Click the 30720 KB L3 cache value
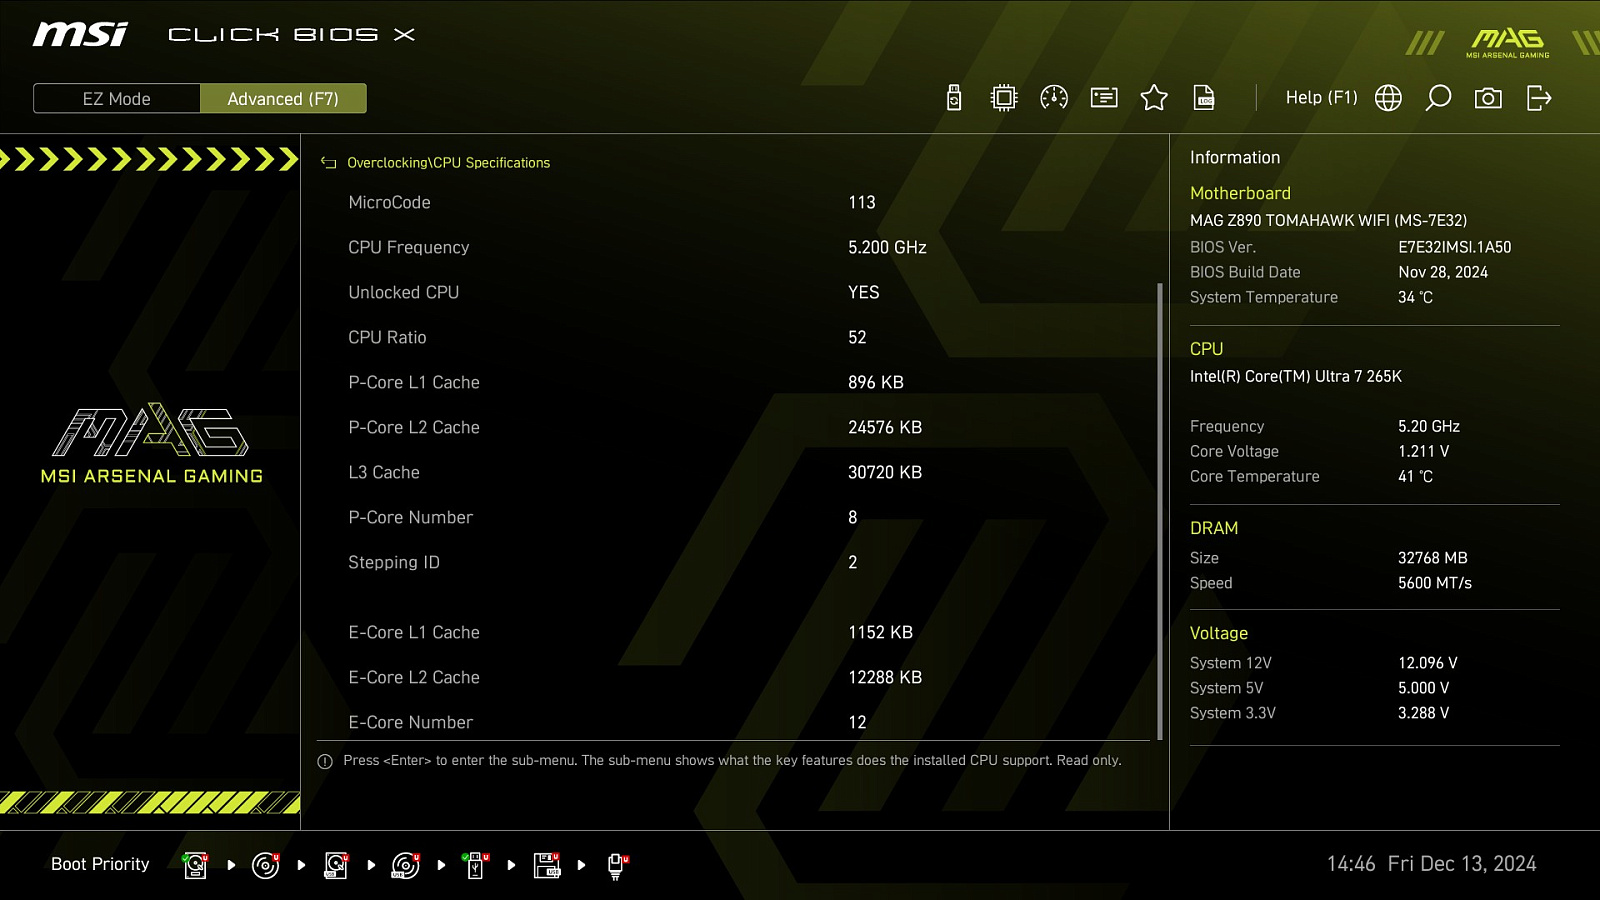1600x900 pixels. tap(885, 472)
